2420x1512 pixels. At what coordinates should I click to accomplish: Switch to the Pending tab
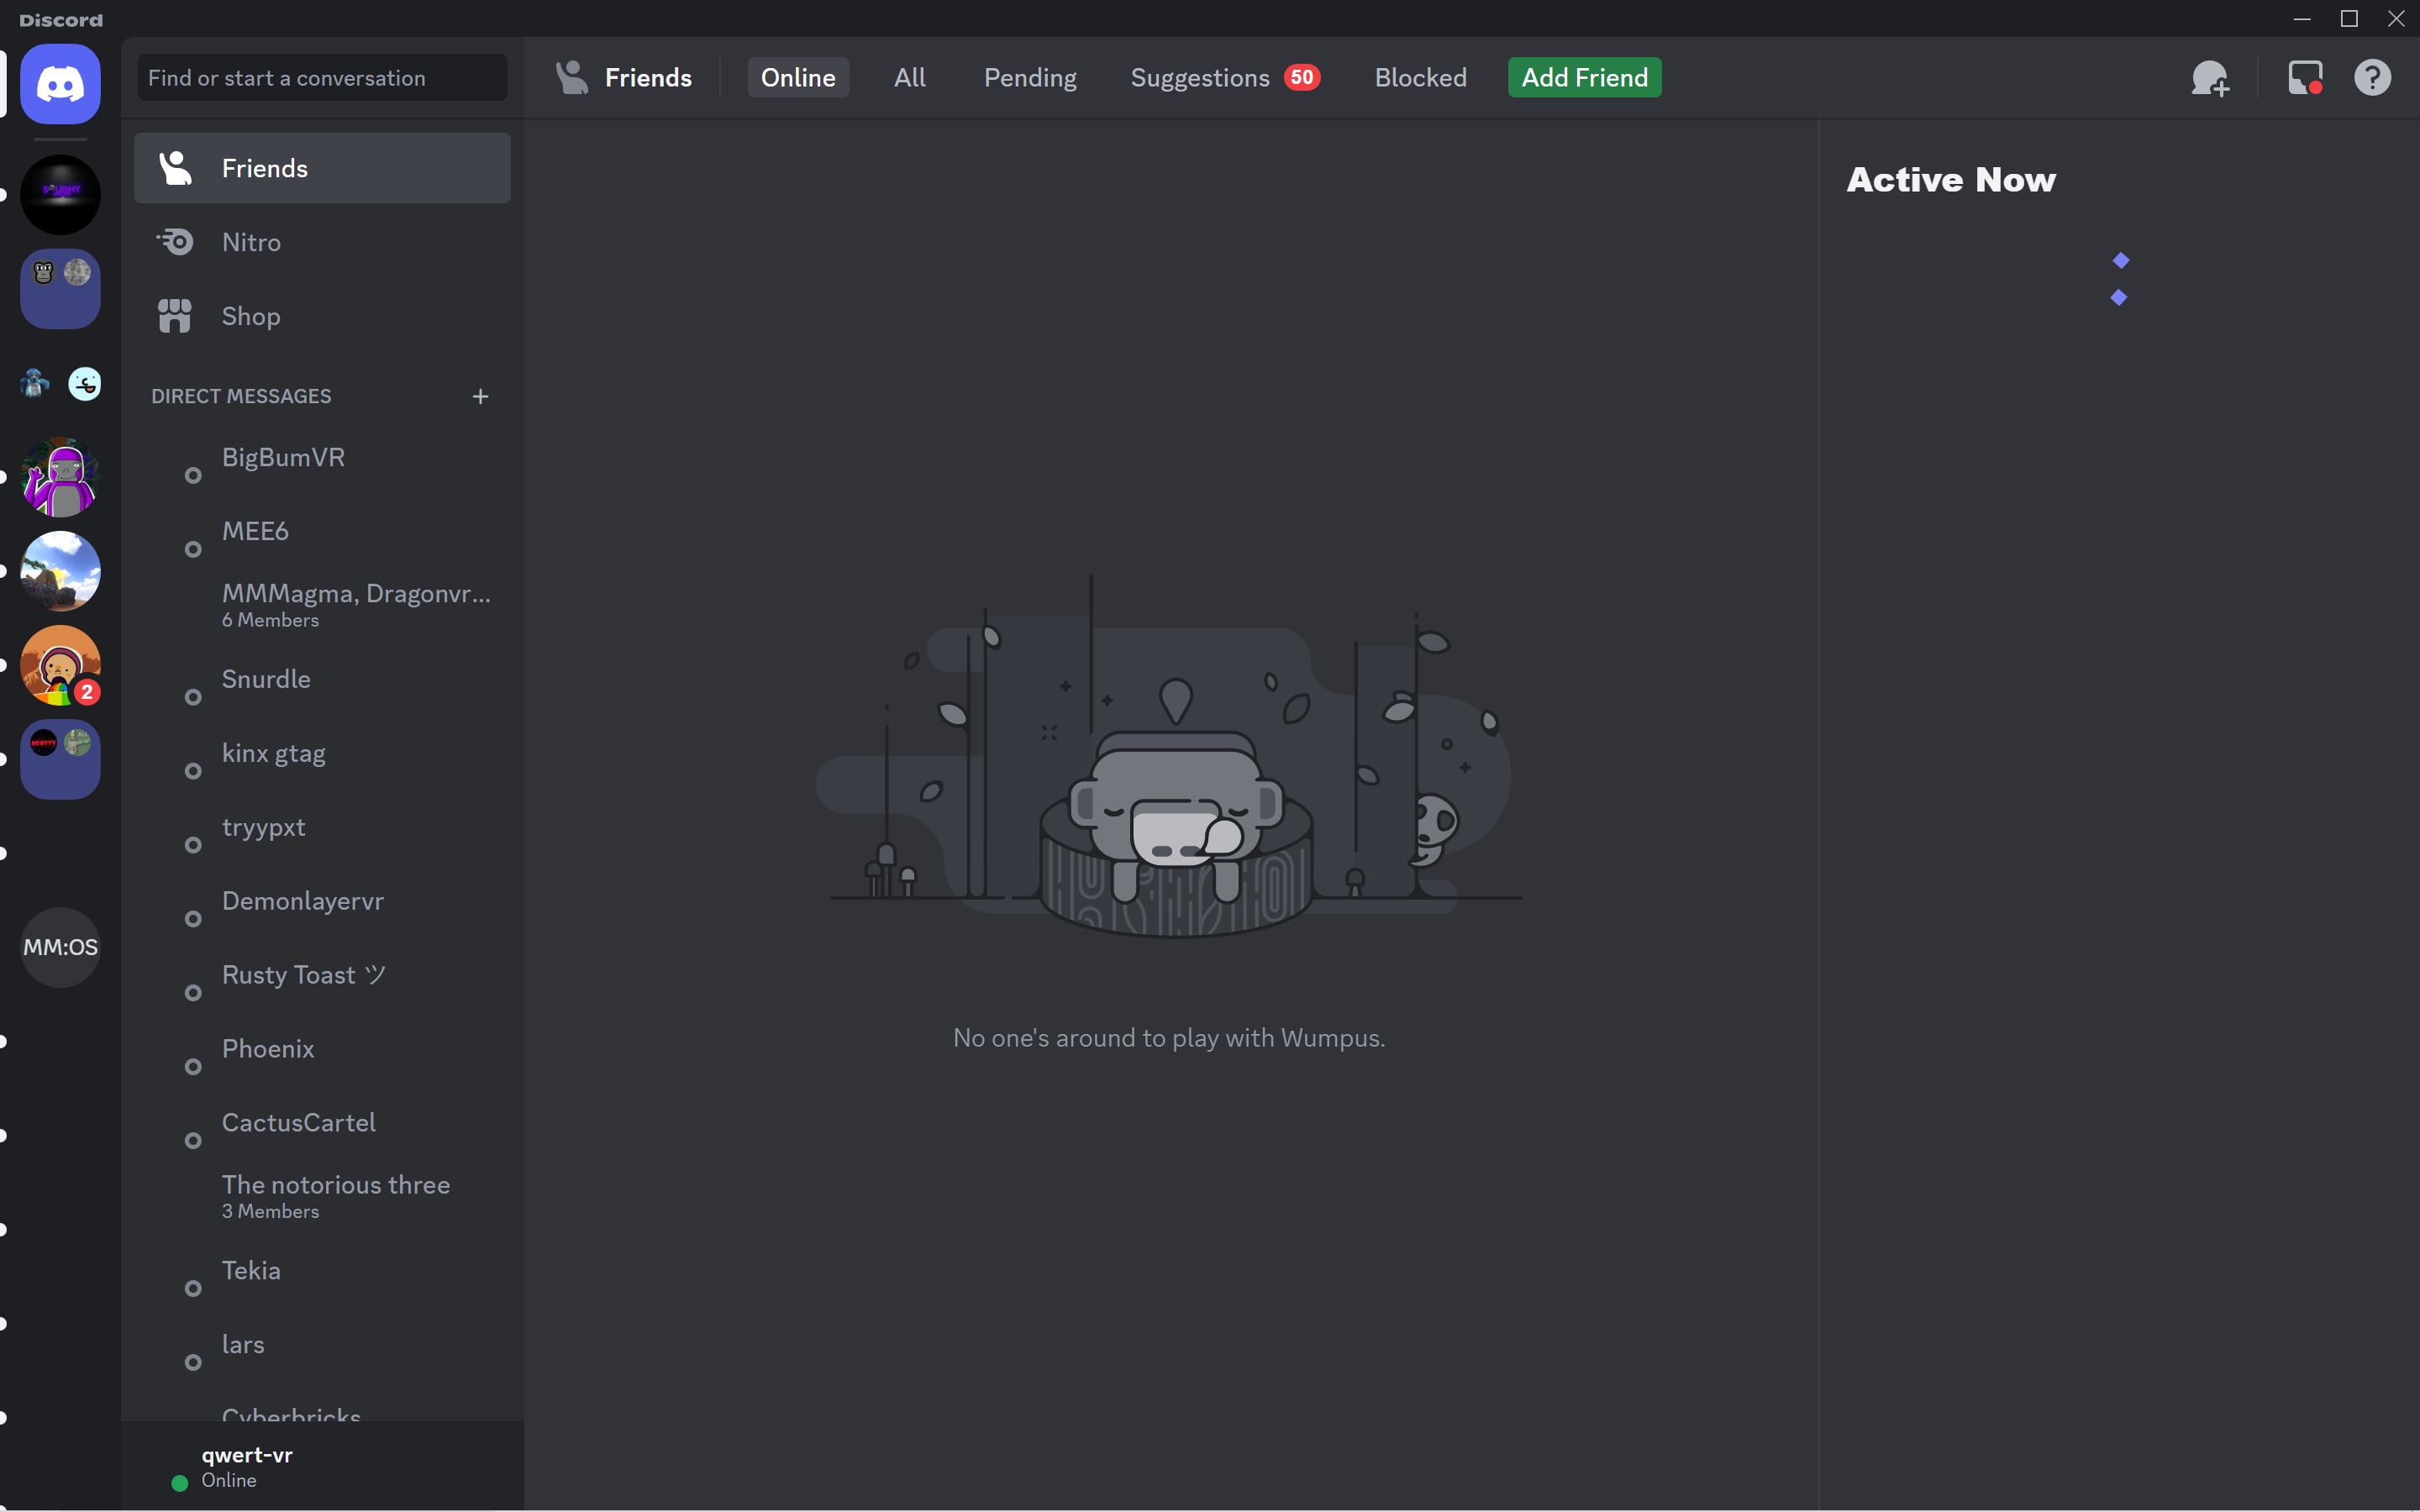(1029, 78)
